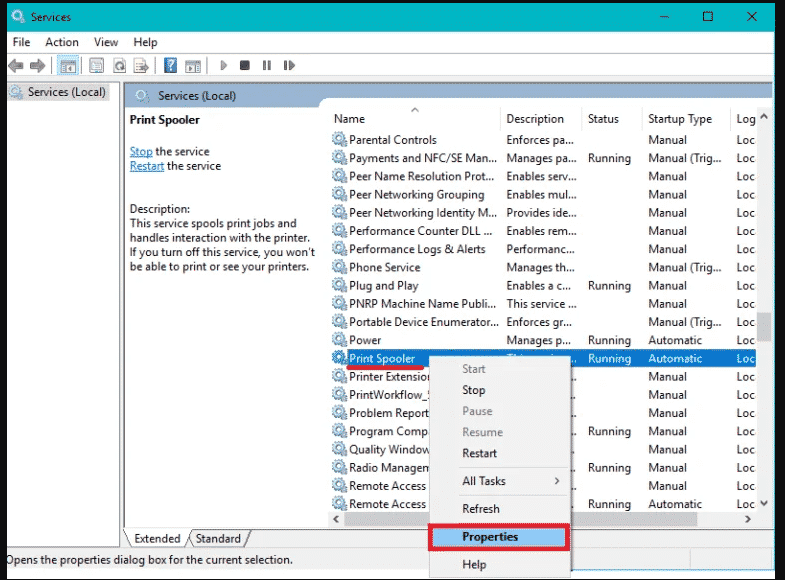Toggle Show/Hide Action Pane toolbar icon
This screenshot has width=785, height=580.
193,66
